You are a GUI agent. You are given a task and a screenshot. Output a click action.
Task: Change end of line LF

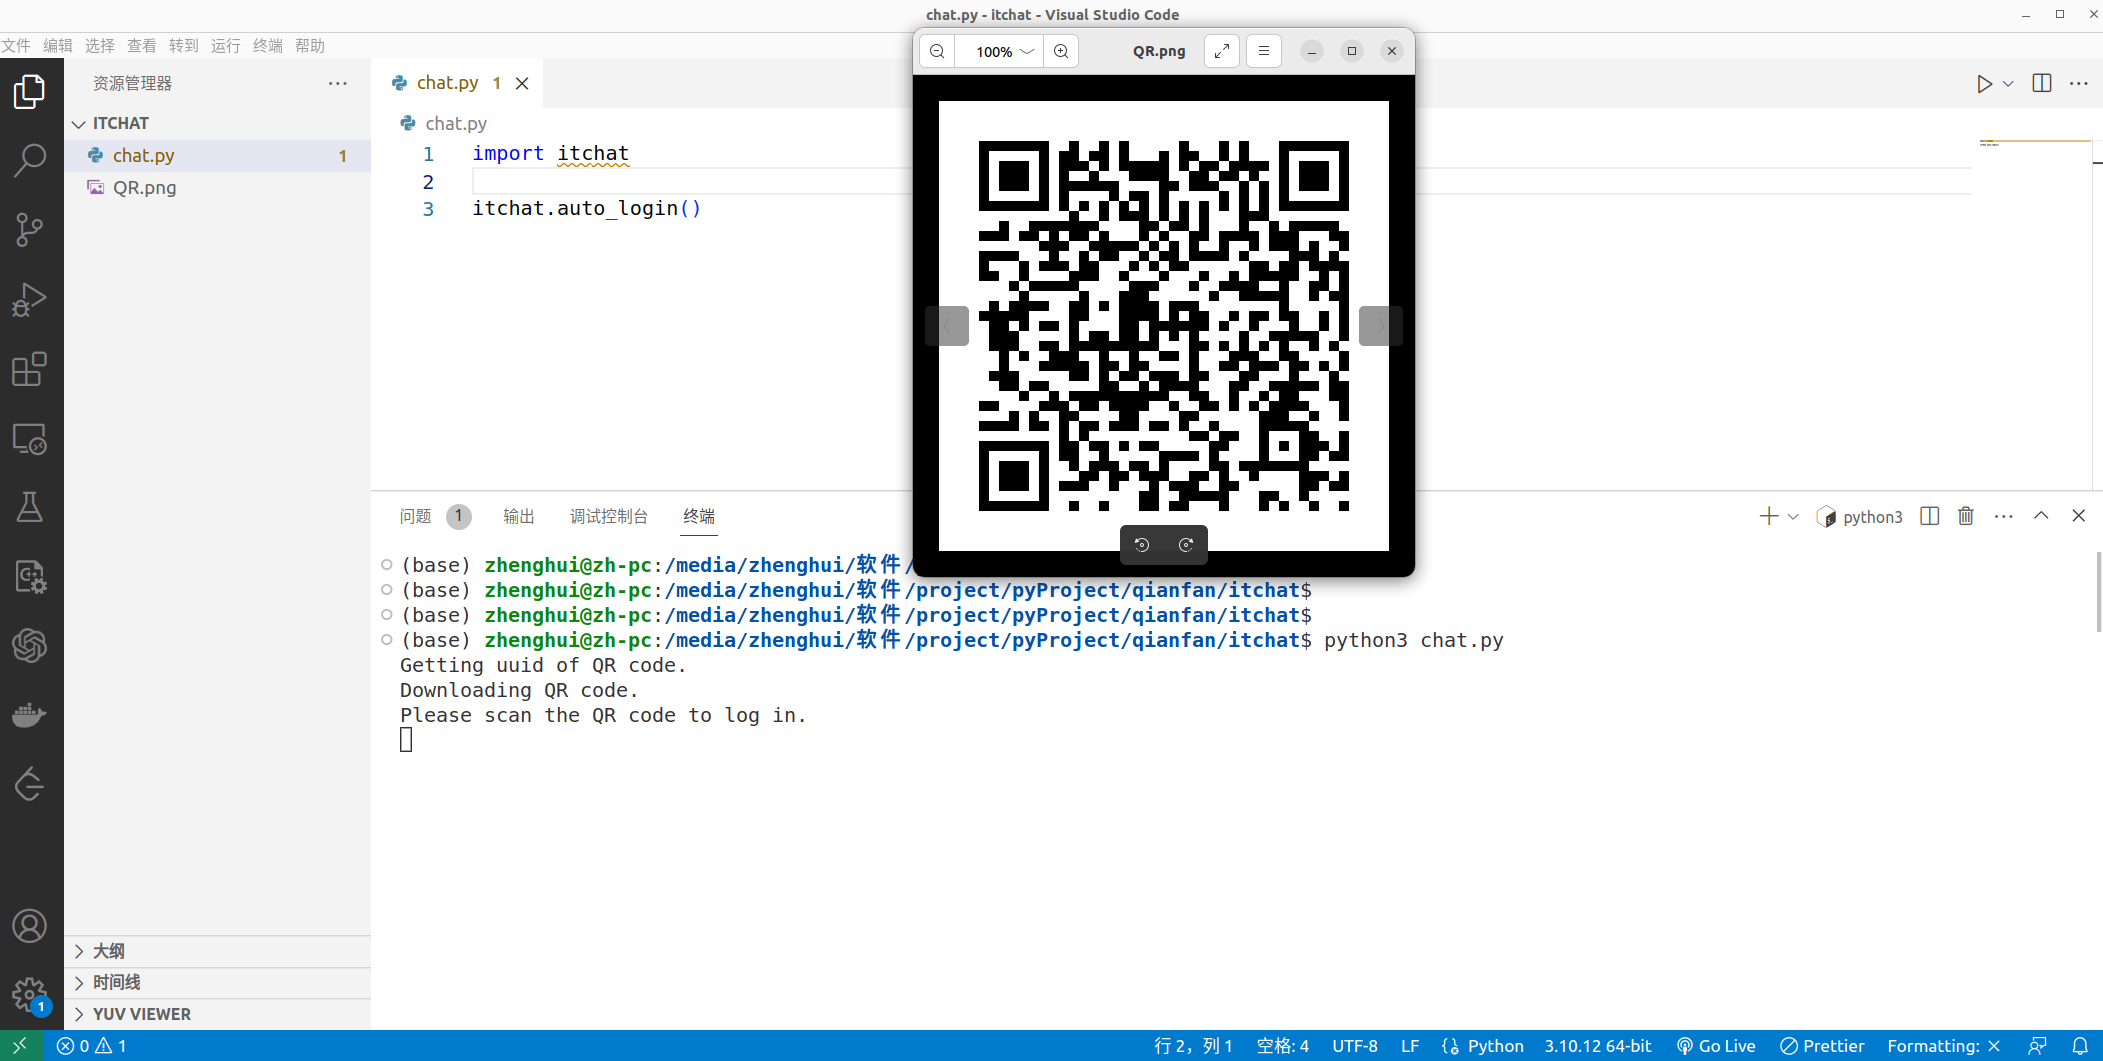pos(1410,1046)
